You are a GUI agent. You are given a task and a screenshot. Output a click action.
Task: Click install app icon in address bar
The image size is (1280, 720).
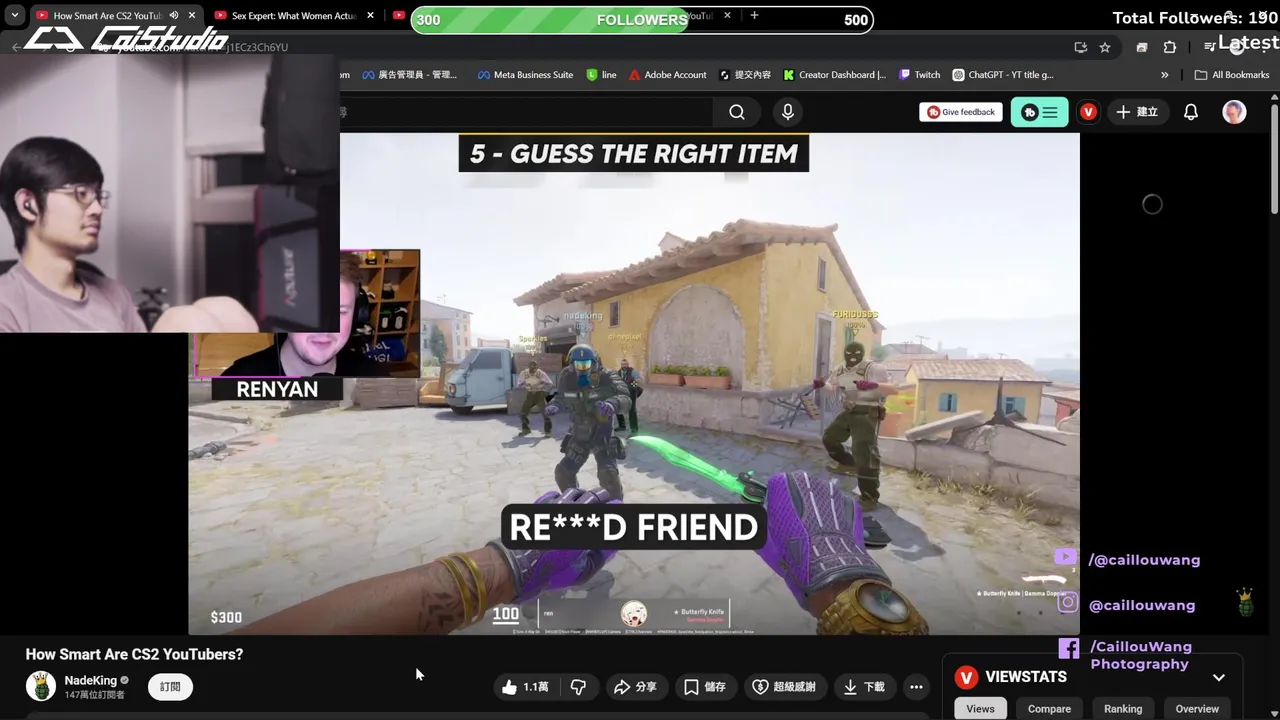point(1081,47)
